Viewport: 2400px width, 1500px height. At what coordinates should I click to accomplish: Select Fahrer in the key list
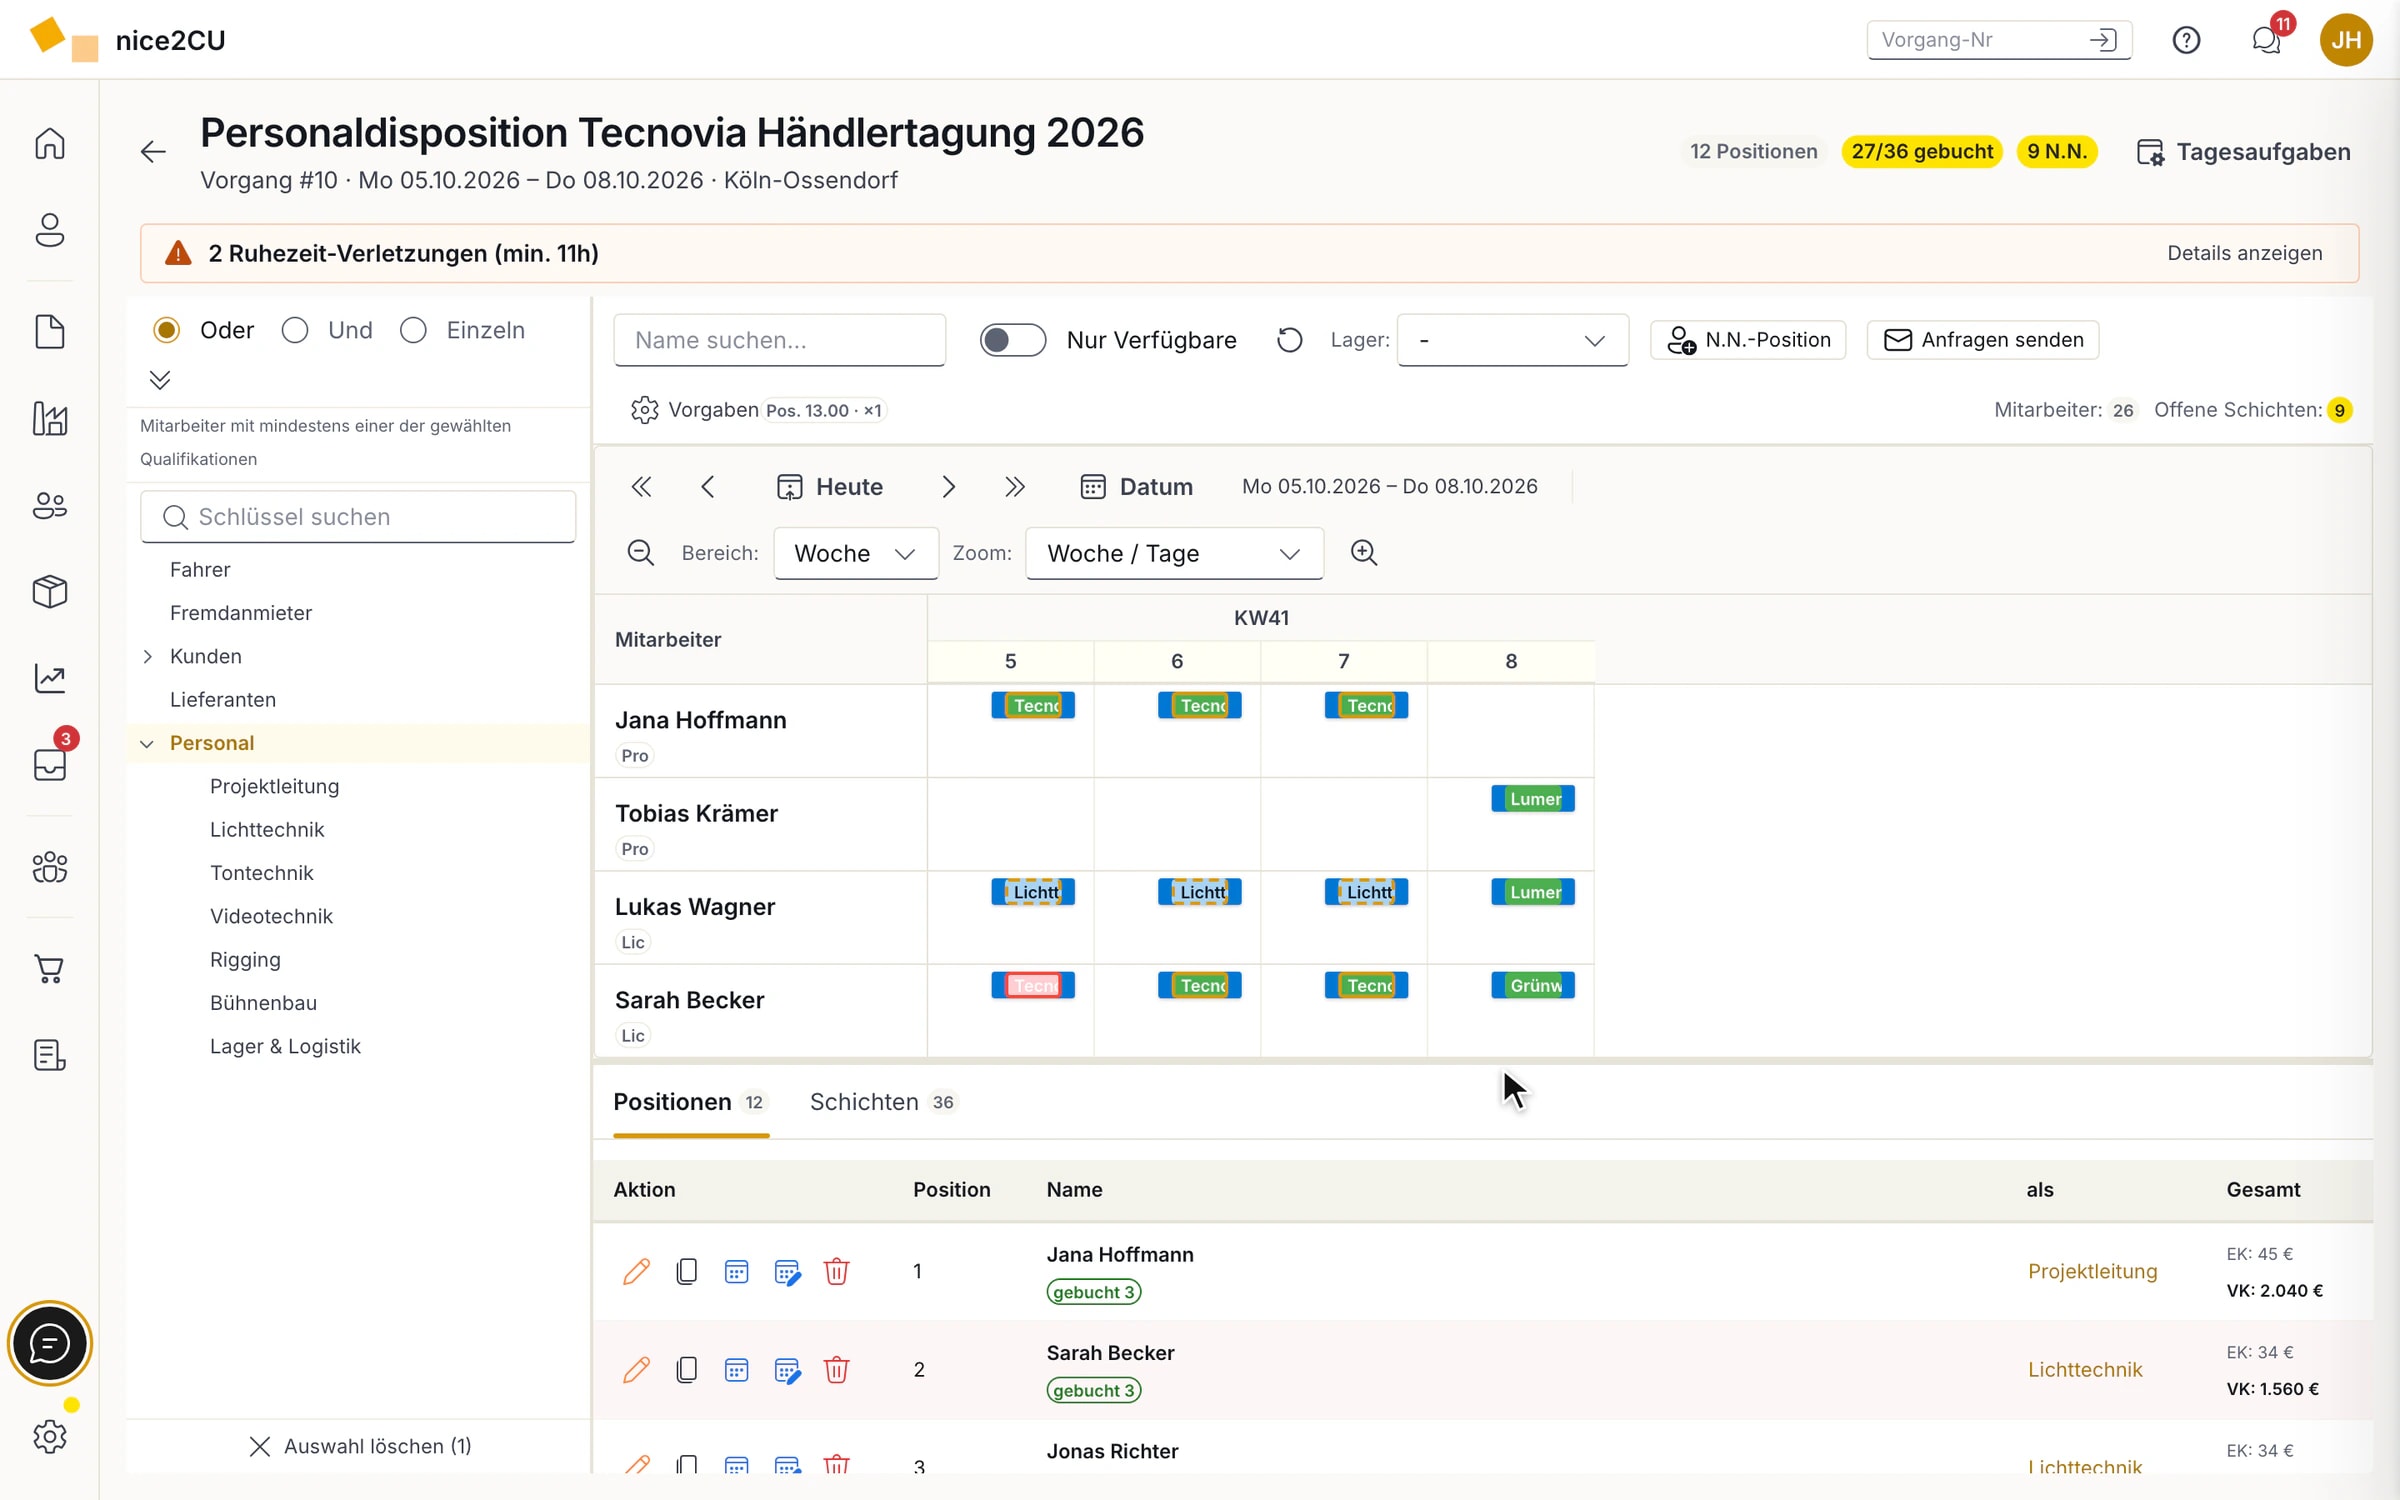click(x=200, y=569)
